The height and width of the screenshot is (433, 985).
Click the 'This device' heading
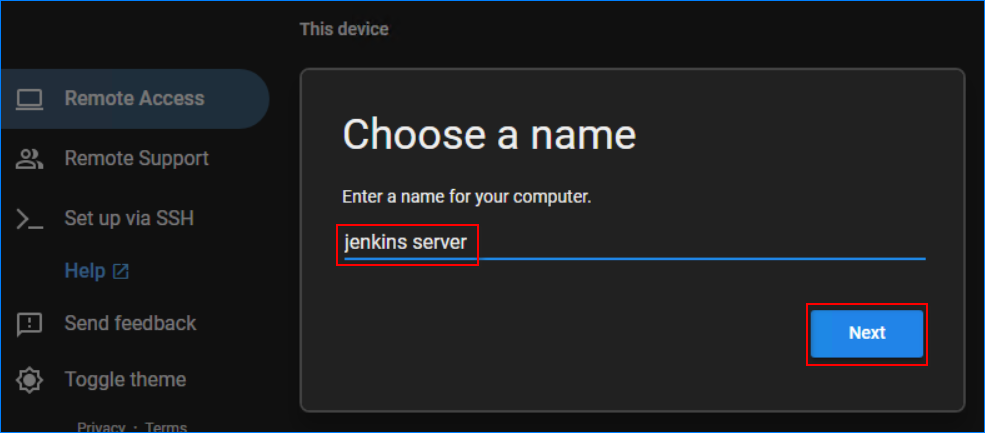coord(344,29)
